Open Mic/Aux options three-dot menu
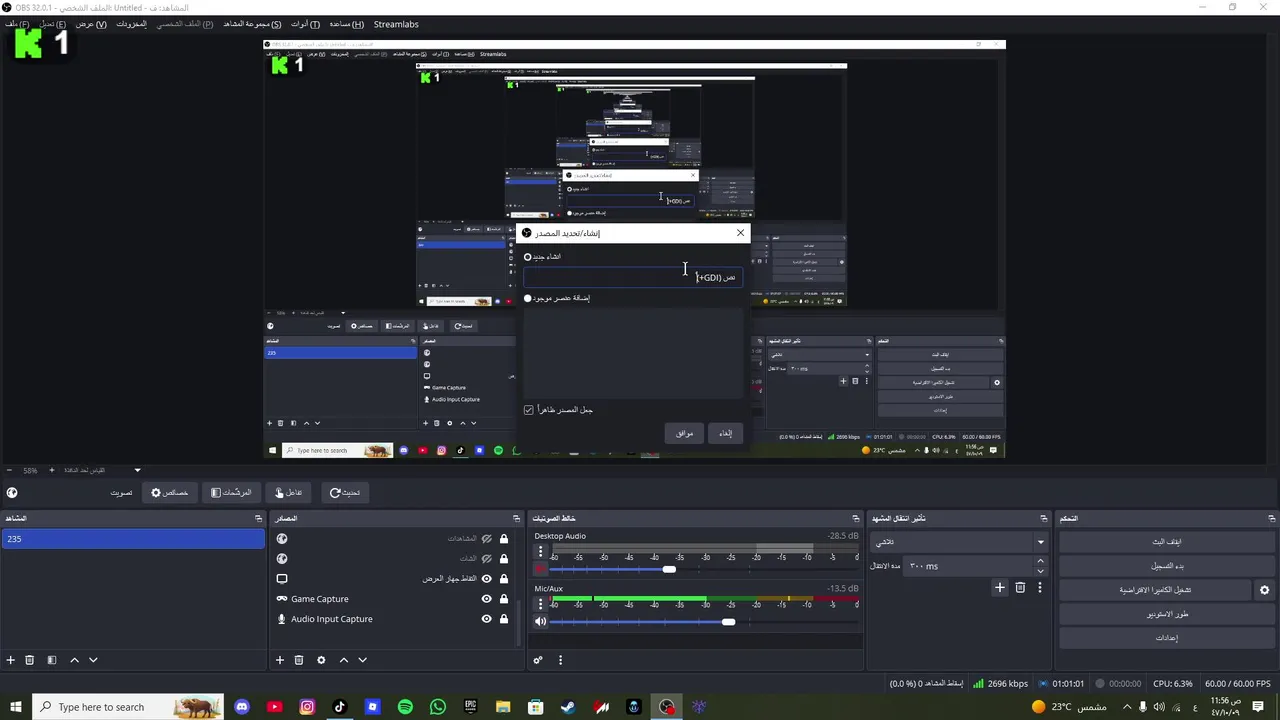Screen dimensions: 1280x720 pos(541,604)
